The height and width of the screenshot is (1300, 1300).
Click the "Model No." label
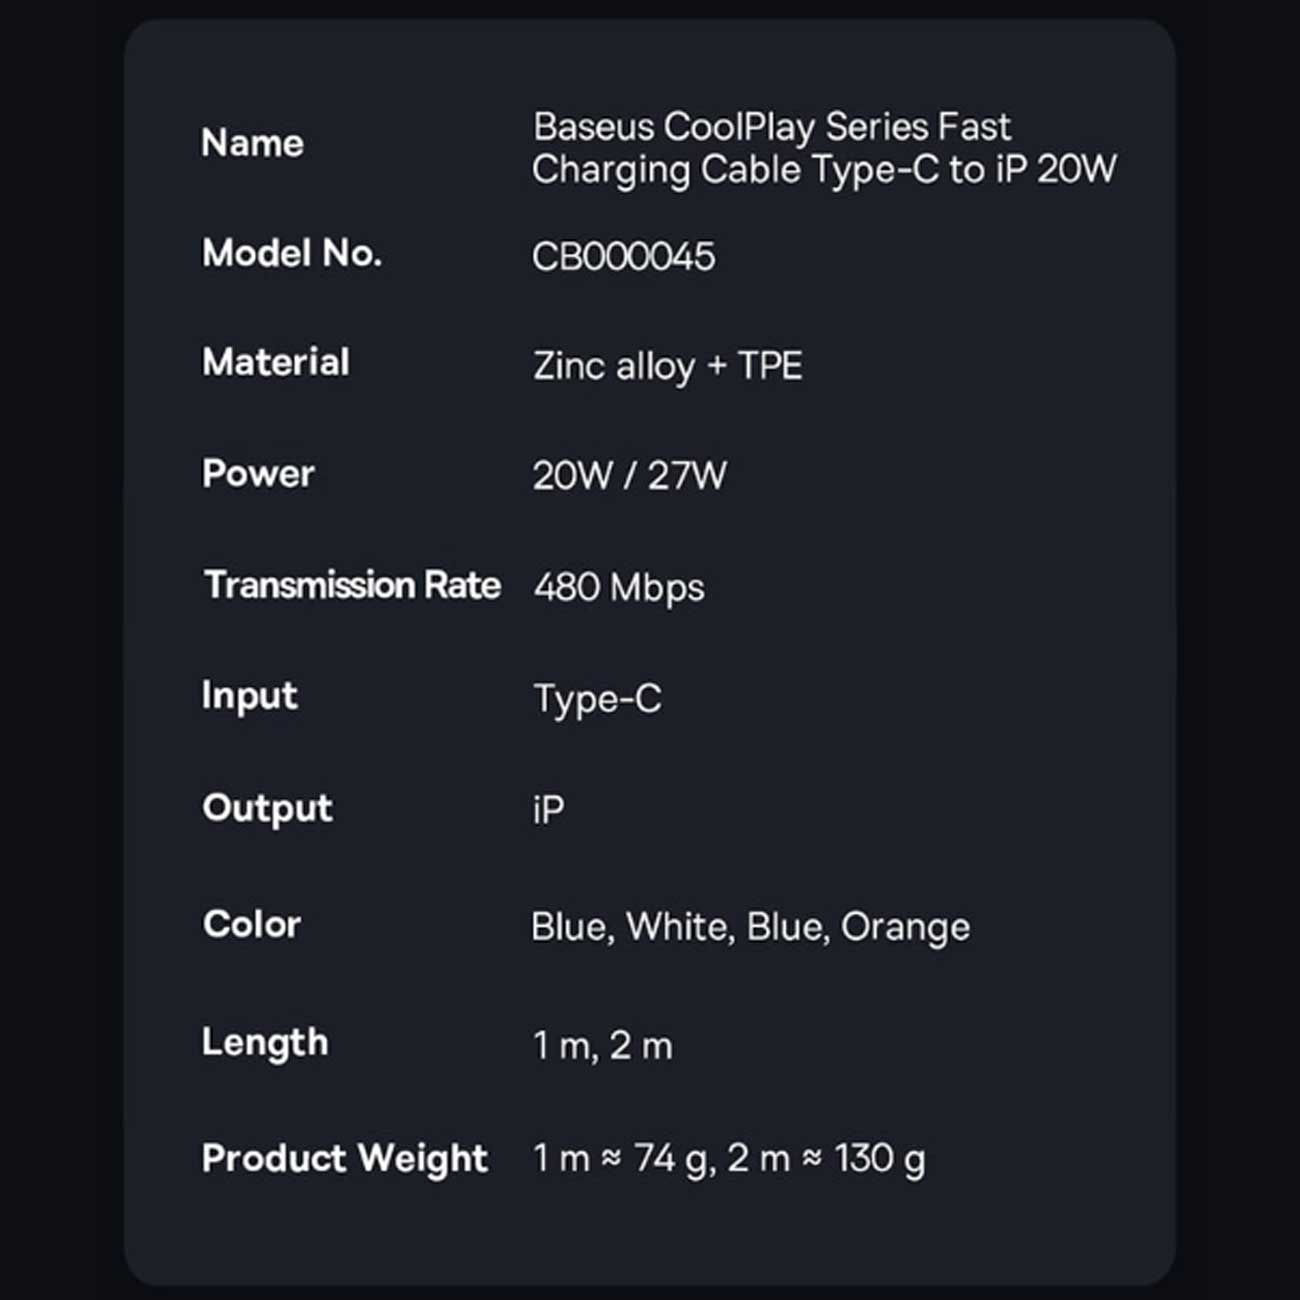[292, 253]
